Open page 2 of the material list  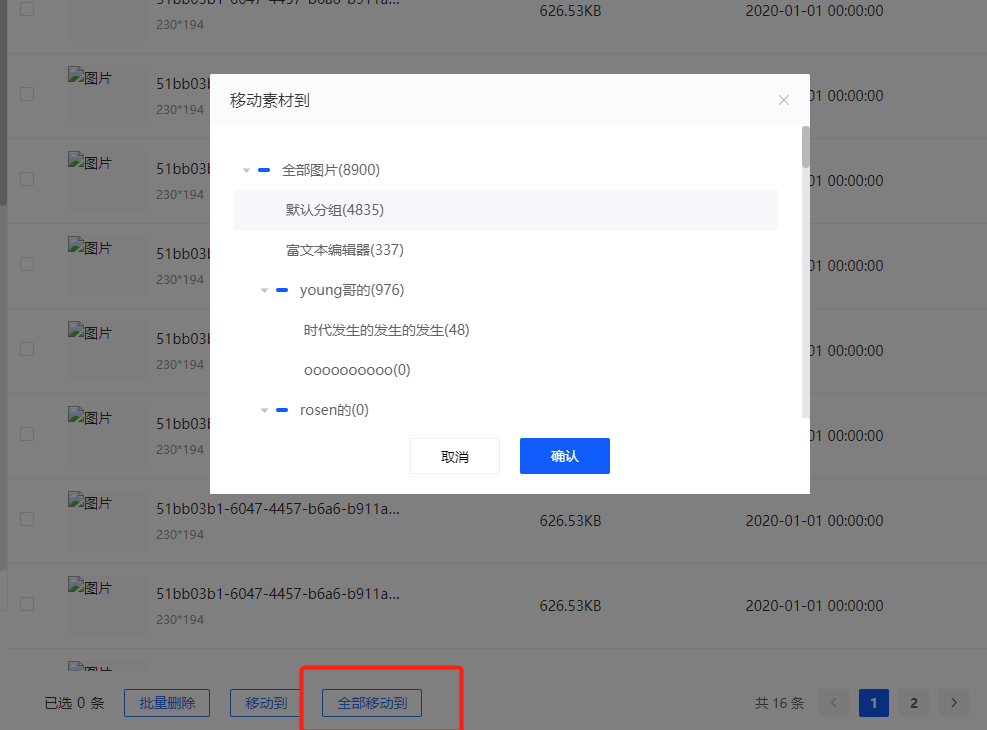click(913, 703)
